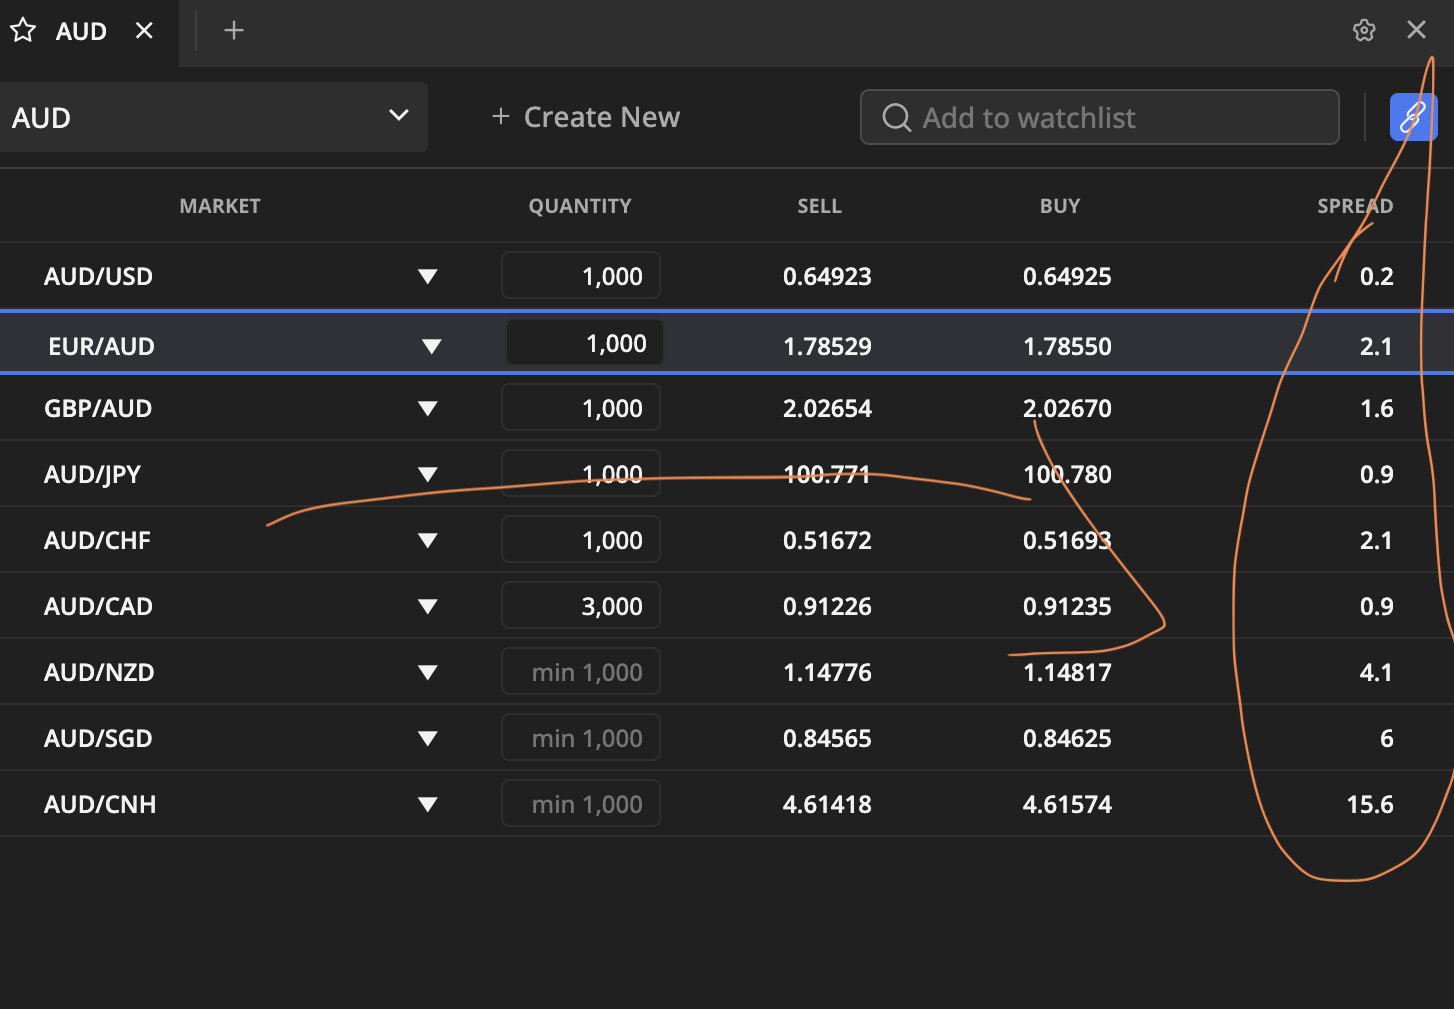Click Create New watchlist button
Screen dimensions: 1454x1009
[x=586, y=117]
